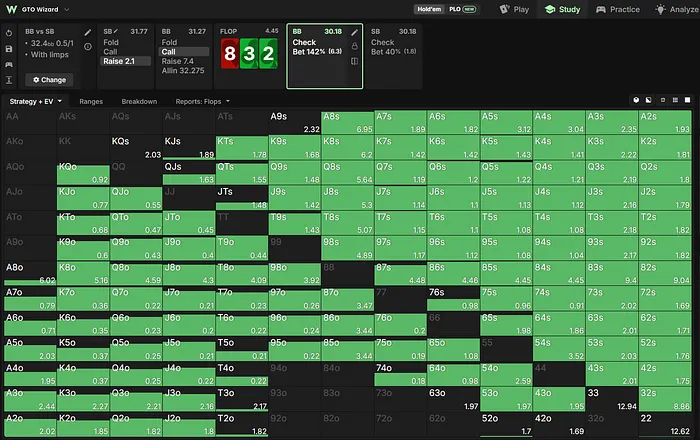Click the 42o hand cell
The image size is (700, 440).
coord(559,424)
